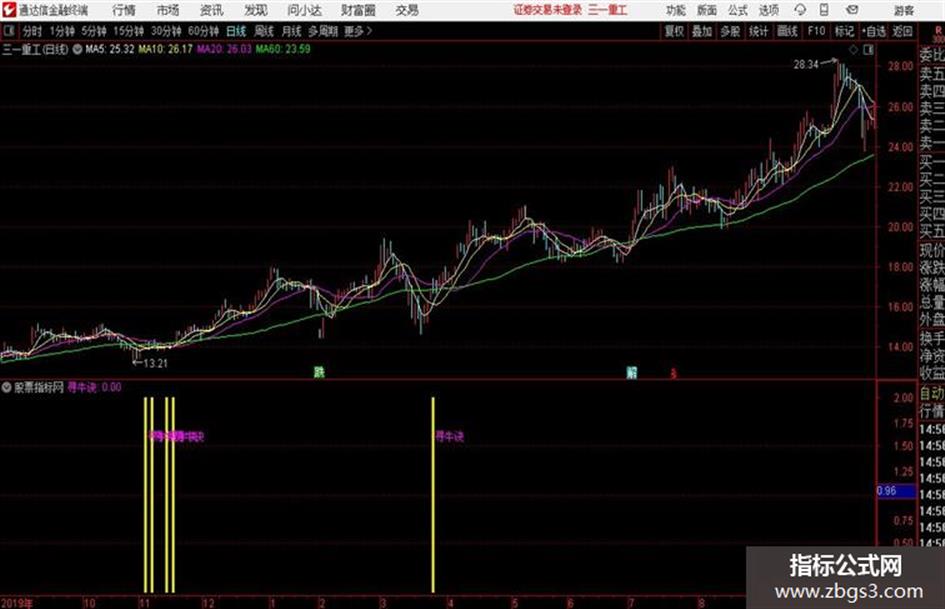Open the 功能 menu
Image resolution: width=945 pixels, height=609 pixels.
[676, 10]
